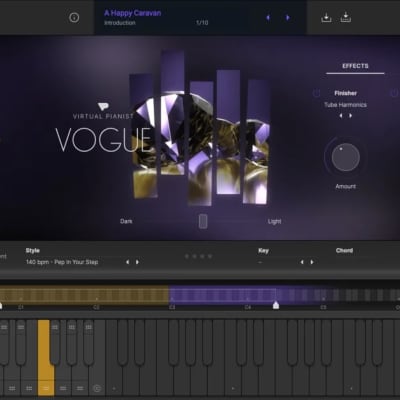Open the A Happy Caravan preset browser
Viewport: 400px width, 400px height.
coord(132,13)
